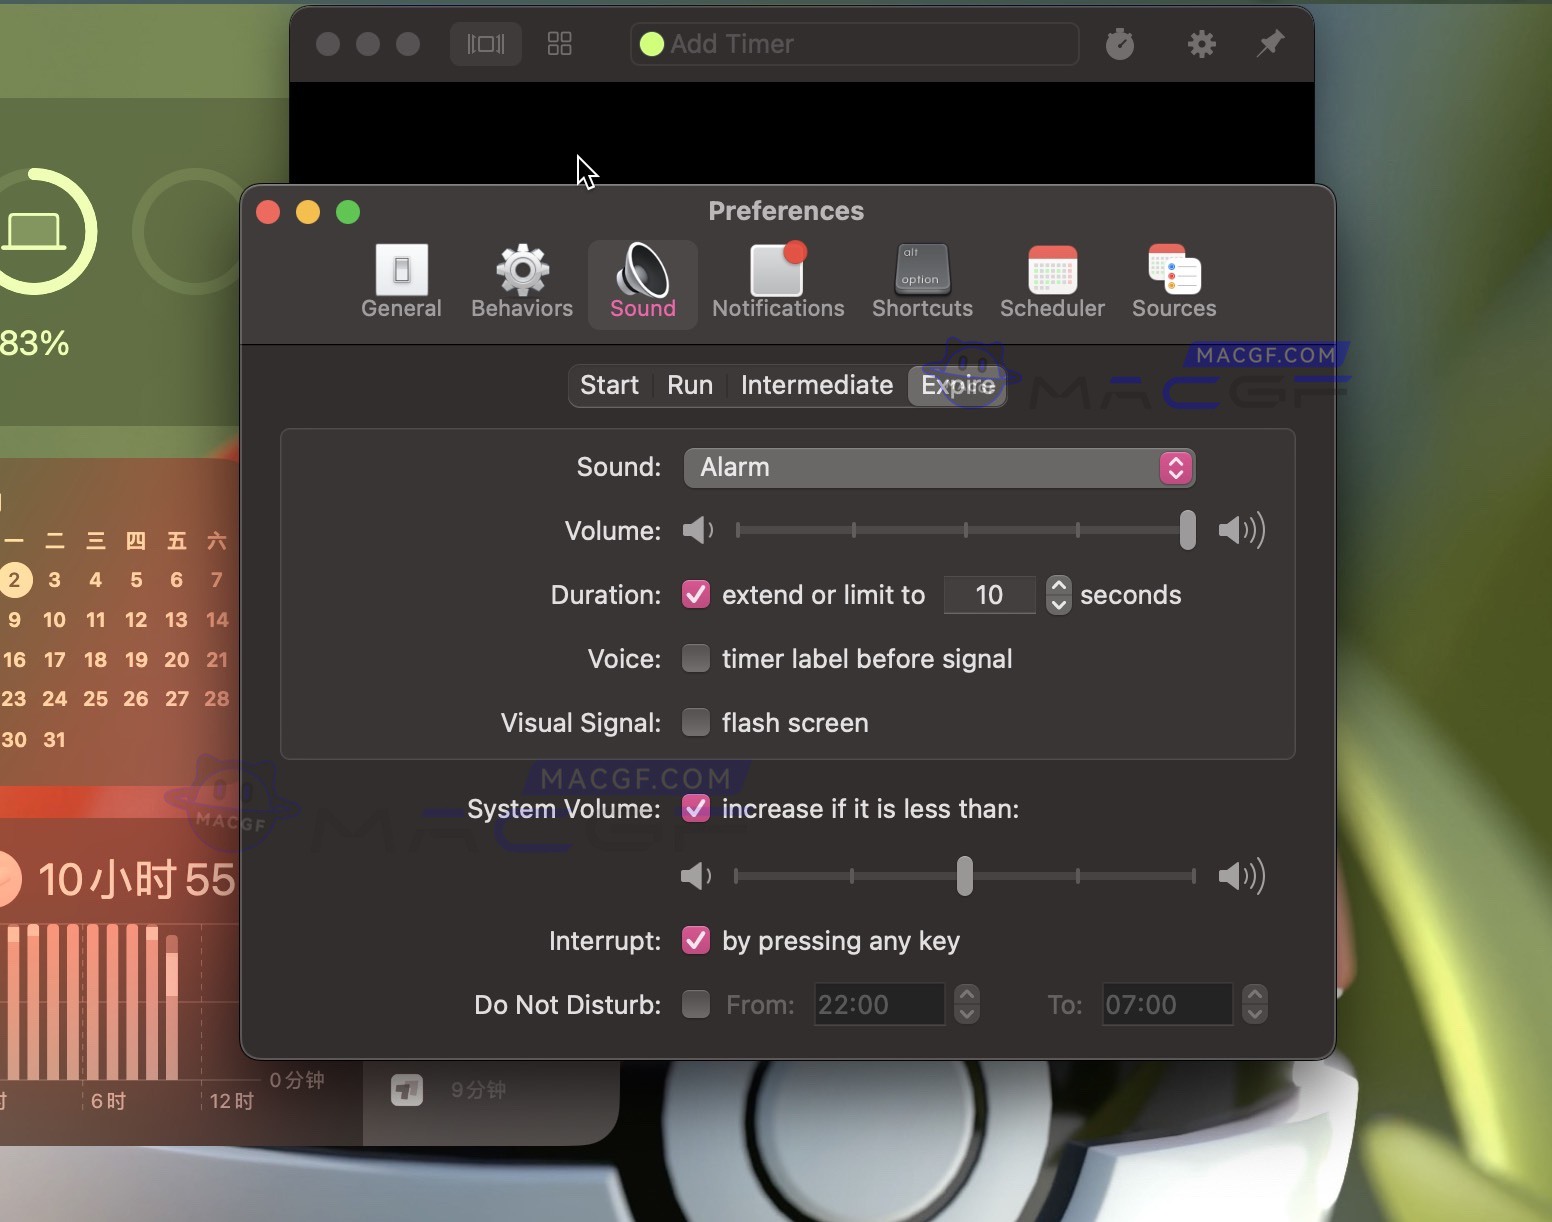Click the grid layout icon in the toolbar
This screenshot has height=1222, width=1552.
pos(559,44)
